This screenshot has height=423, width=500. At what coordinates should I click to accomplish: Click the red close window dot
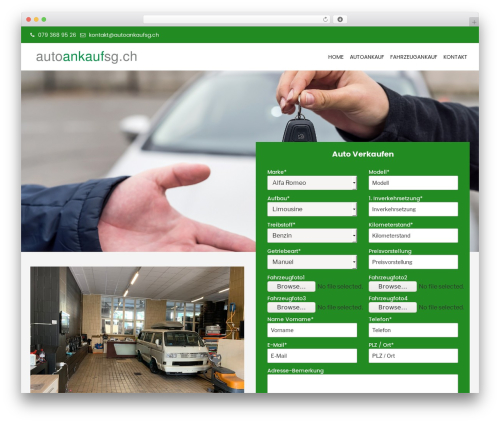click(x=29, y=19)
